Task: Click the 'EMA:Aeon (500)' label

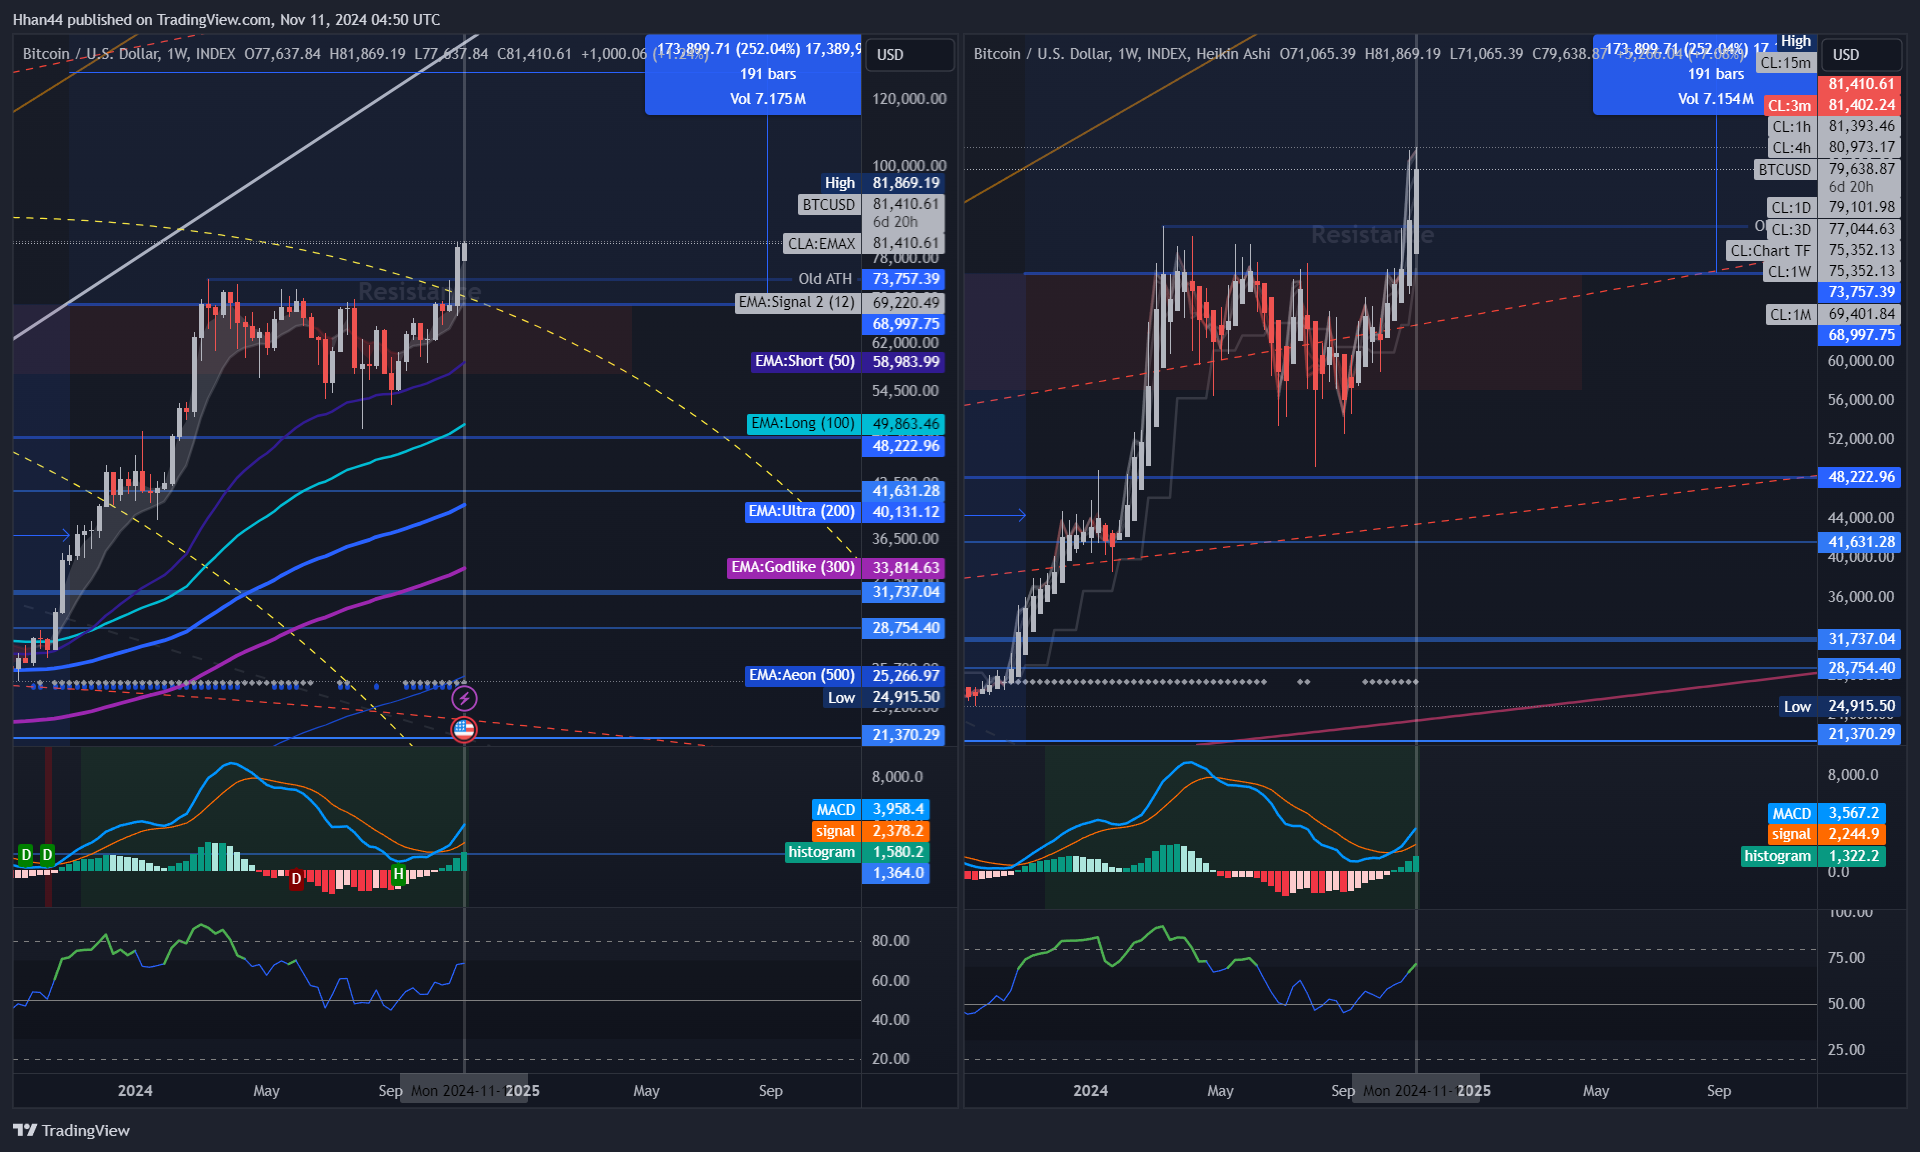Action: point(802,676)
